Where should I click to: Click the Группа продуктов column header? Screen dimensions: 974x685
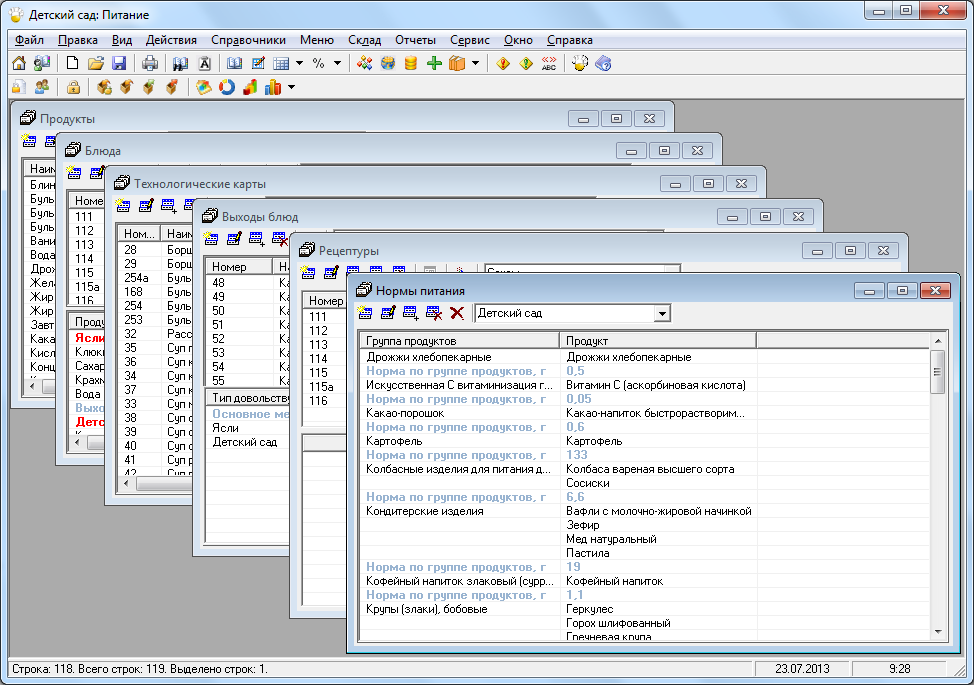tap(458, 341)
